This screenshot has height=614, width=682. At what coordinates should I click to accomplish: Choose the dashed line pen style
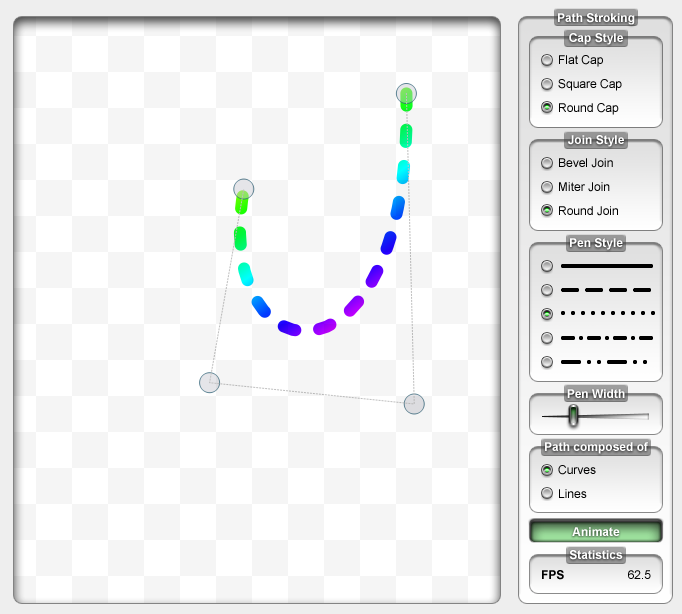(547, 290)
